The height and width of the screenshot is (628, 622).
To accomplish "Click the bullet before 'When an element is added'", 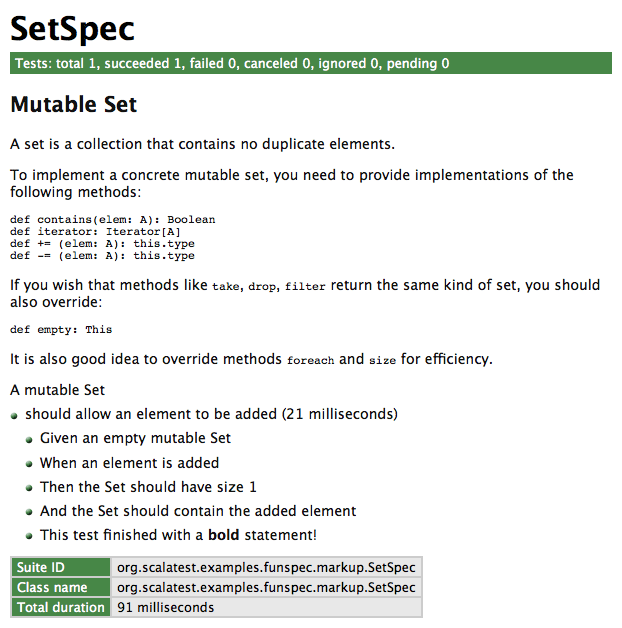I will click(30, 464).
